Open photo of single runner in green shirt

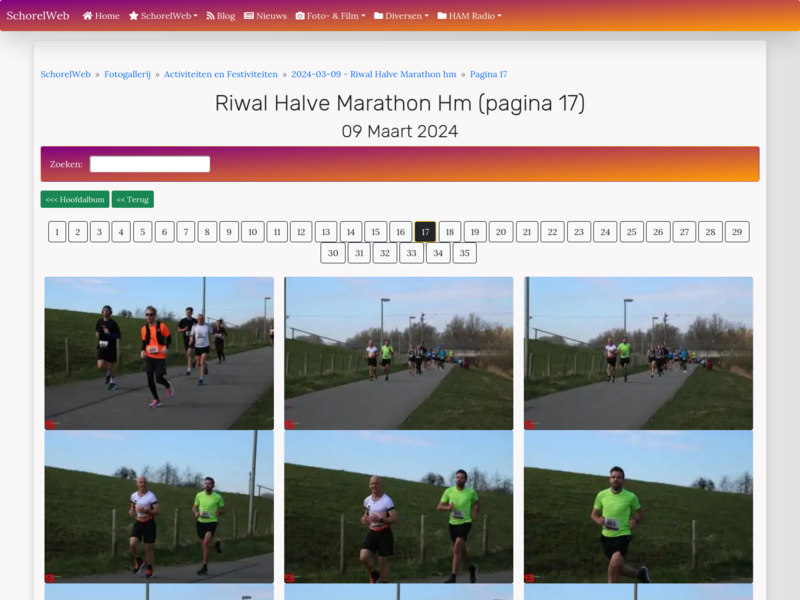tap(638, 507)
